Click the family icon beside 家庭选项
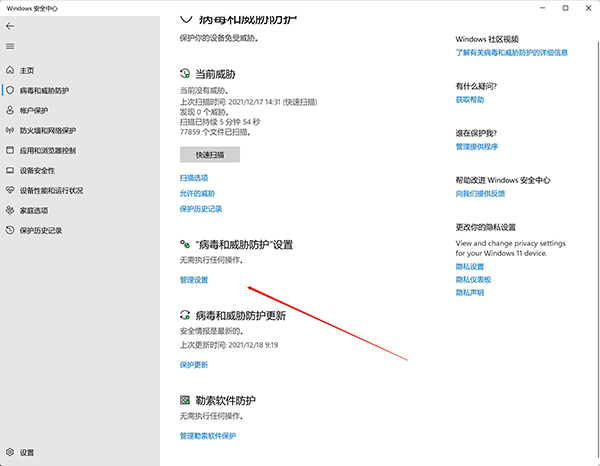The image size is (600, 466). tap(10, 210)
